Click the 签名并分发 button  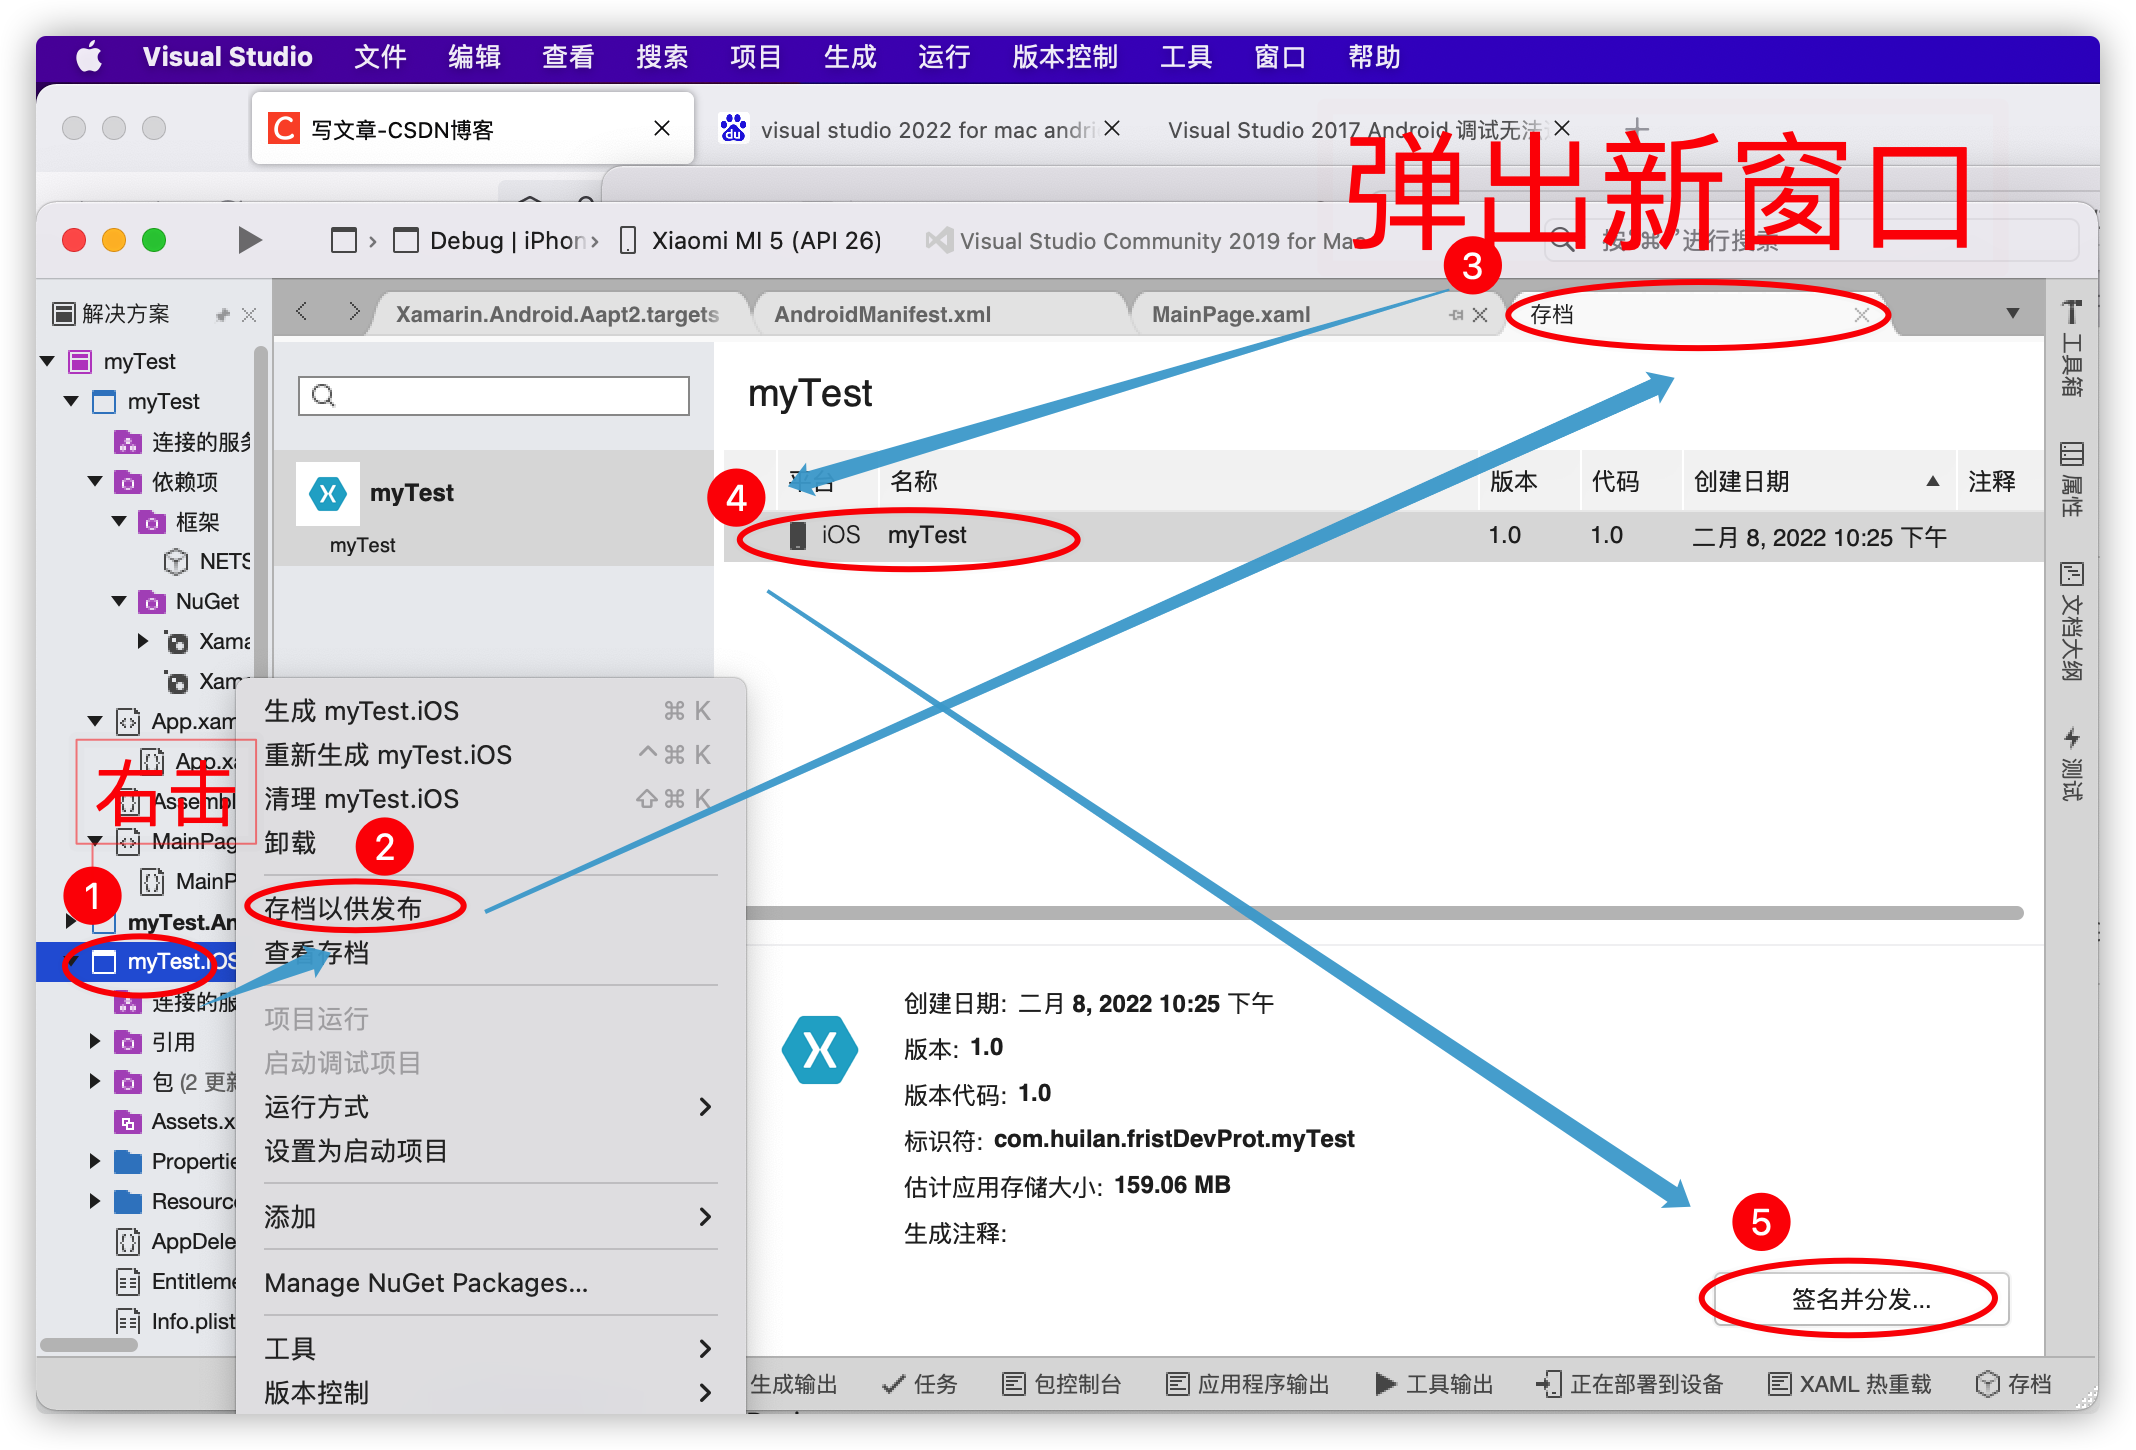[1860, 1299]
